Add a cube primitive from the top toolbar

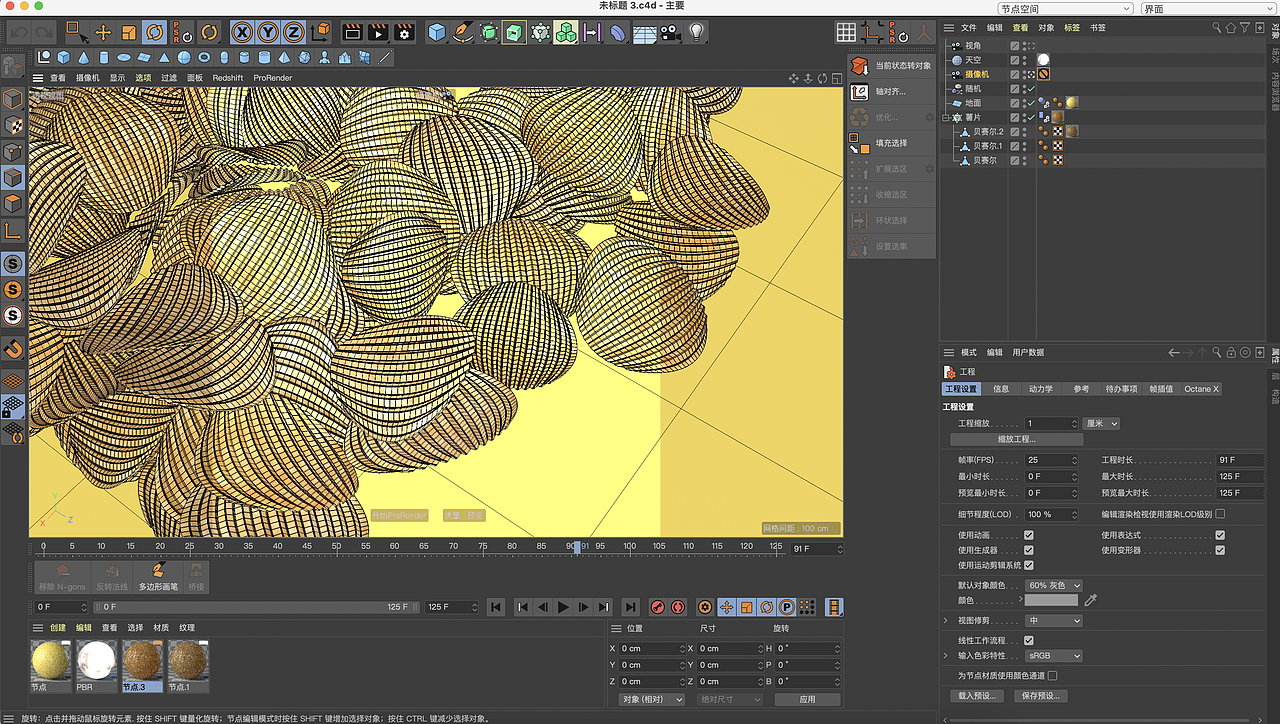(437, 33)
